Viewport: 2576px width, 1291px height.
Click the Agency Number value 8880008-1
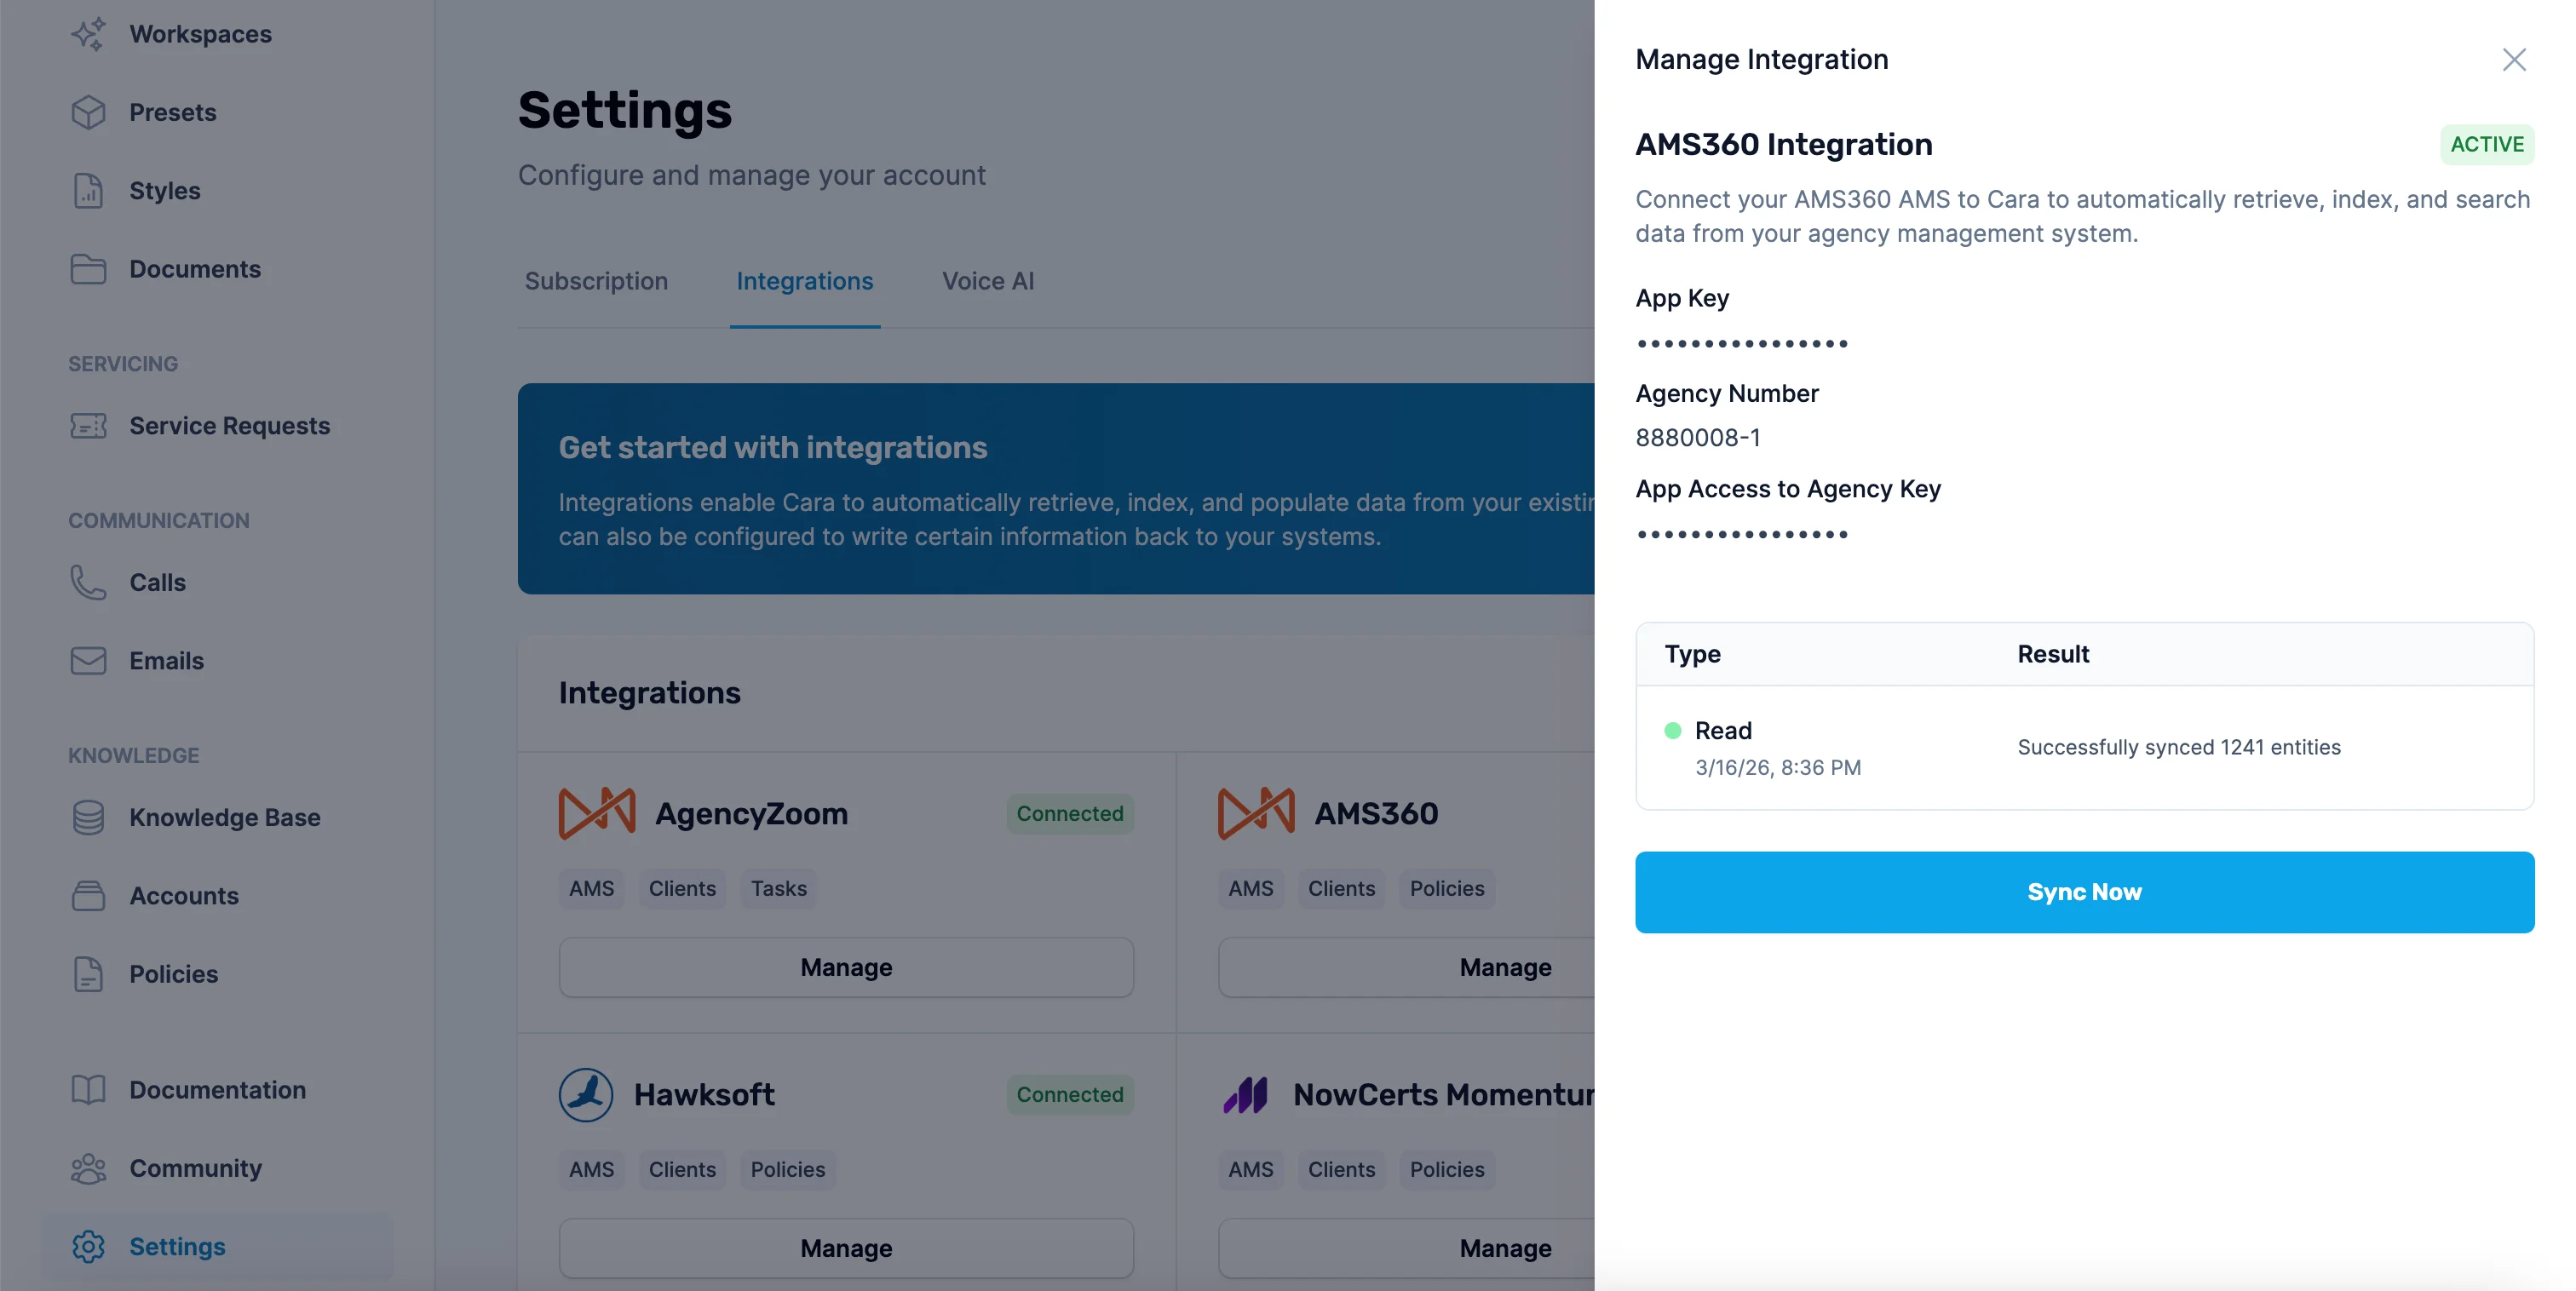click(x=1698, y=437)
